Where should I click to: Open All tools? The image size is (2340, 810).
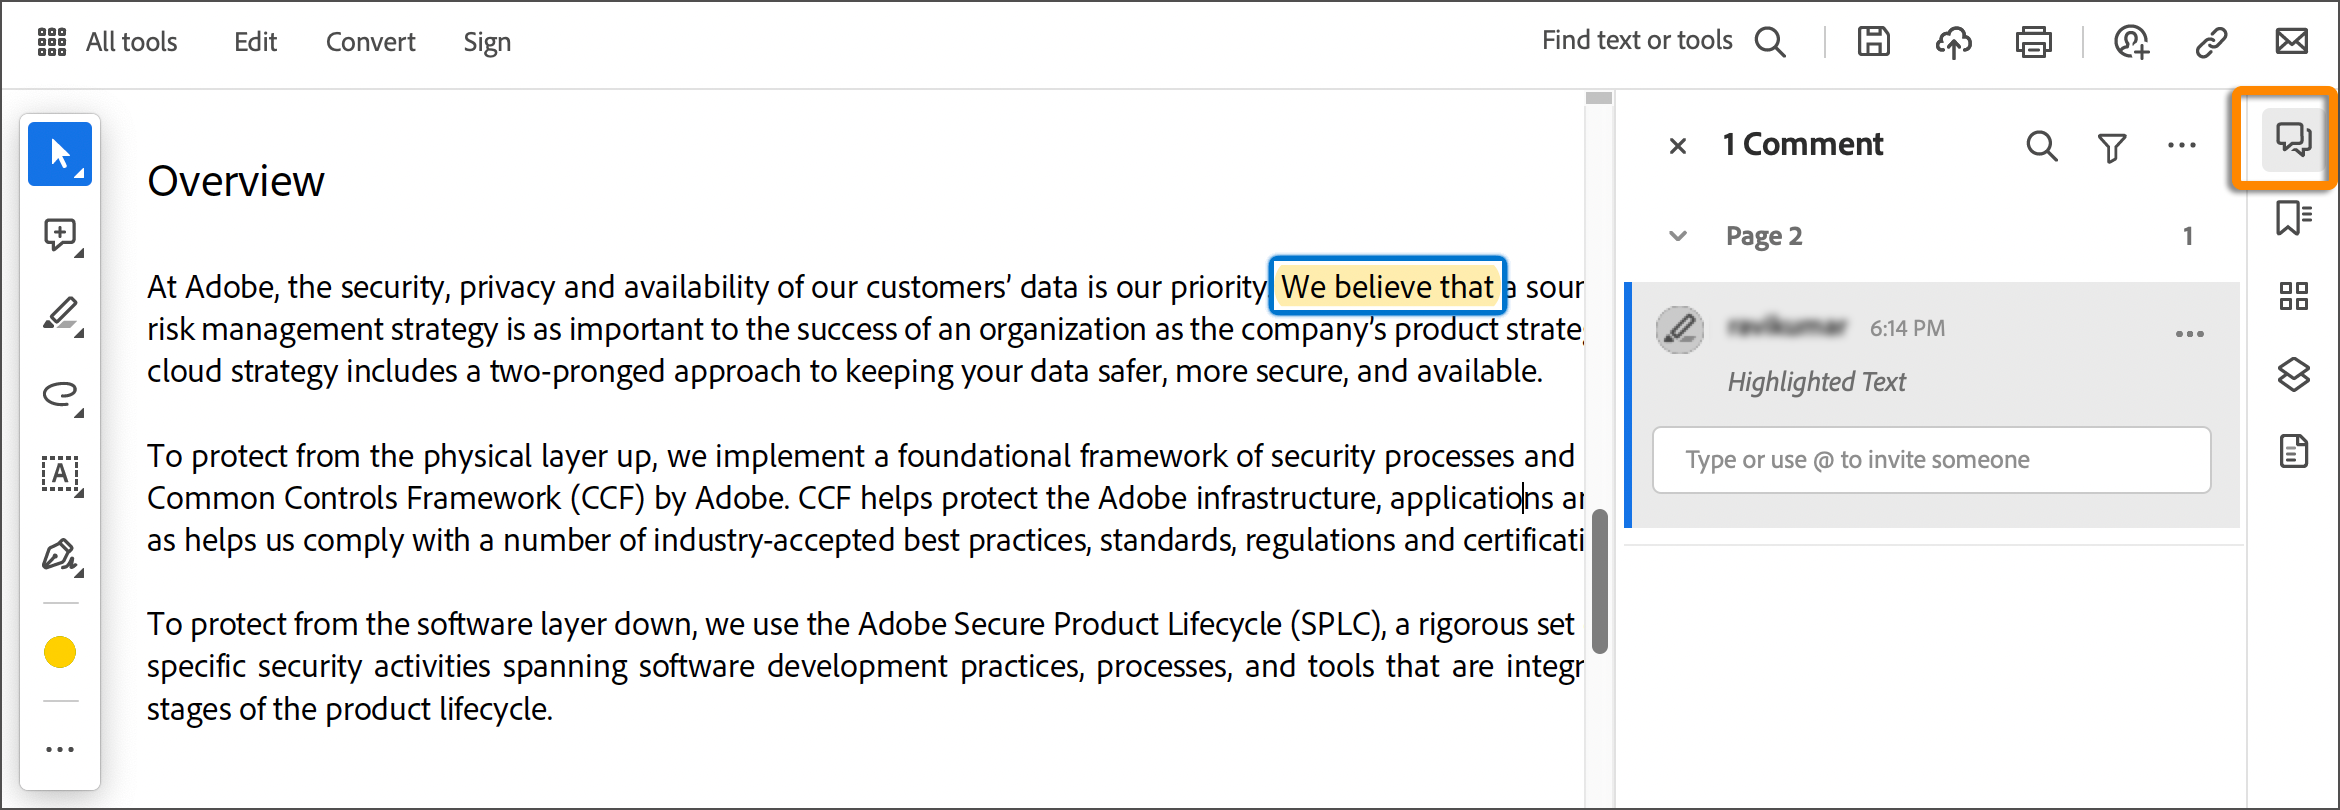click(108, 42)
